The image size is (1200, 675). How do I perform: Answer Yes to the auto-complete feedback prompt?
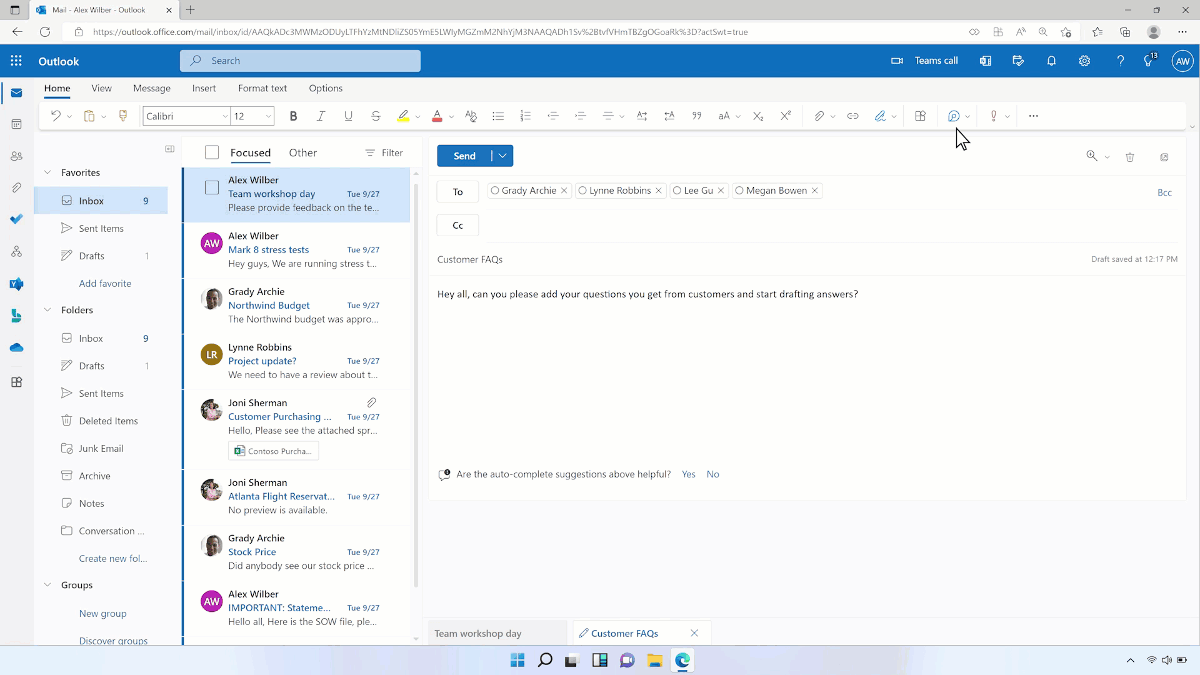688,474
